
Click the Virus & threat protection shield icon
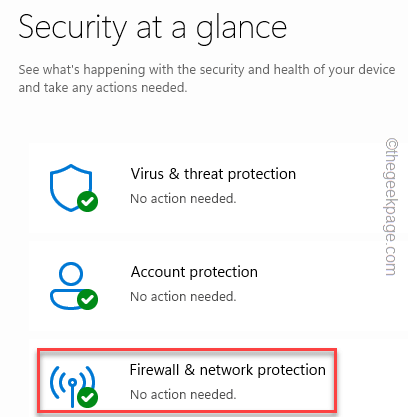(x=71, y=188)
